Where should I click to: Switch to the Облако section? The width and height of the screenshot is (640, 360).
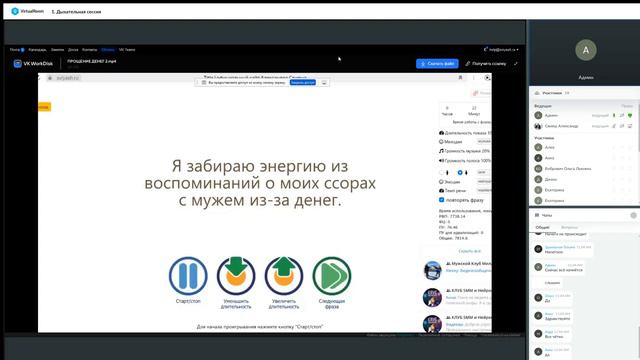click(x=108, y=50)
